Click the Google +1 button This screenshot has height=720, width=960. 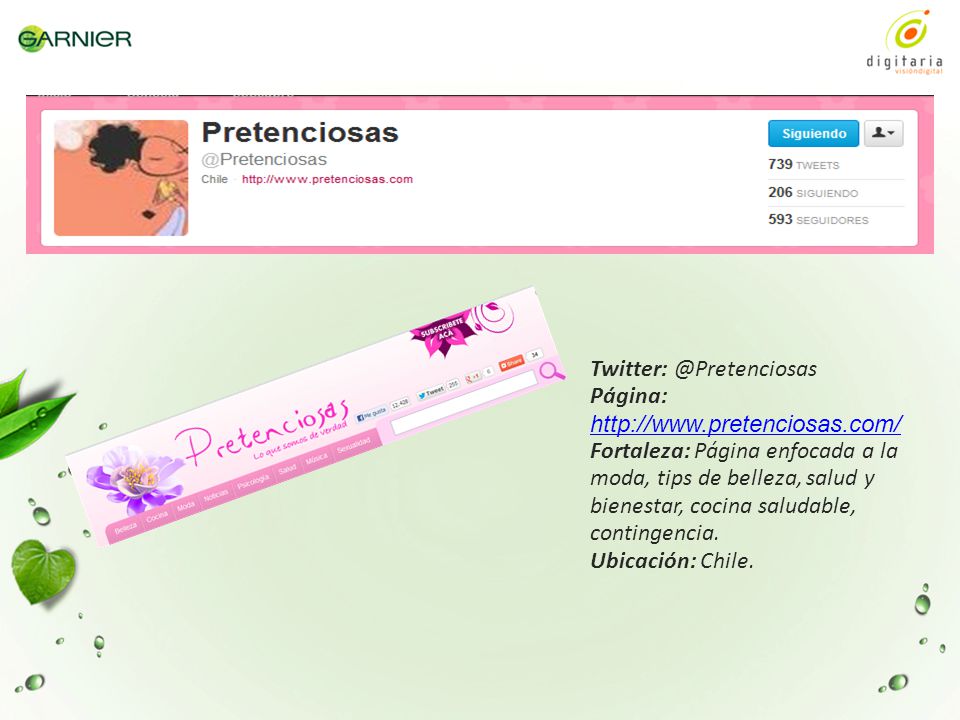(x=473, y=378)
